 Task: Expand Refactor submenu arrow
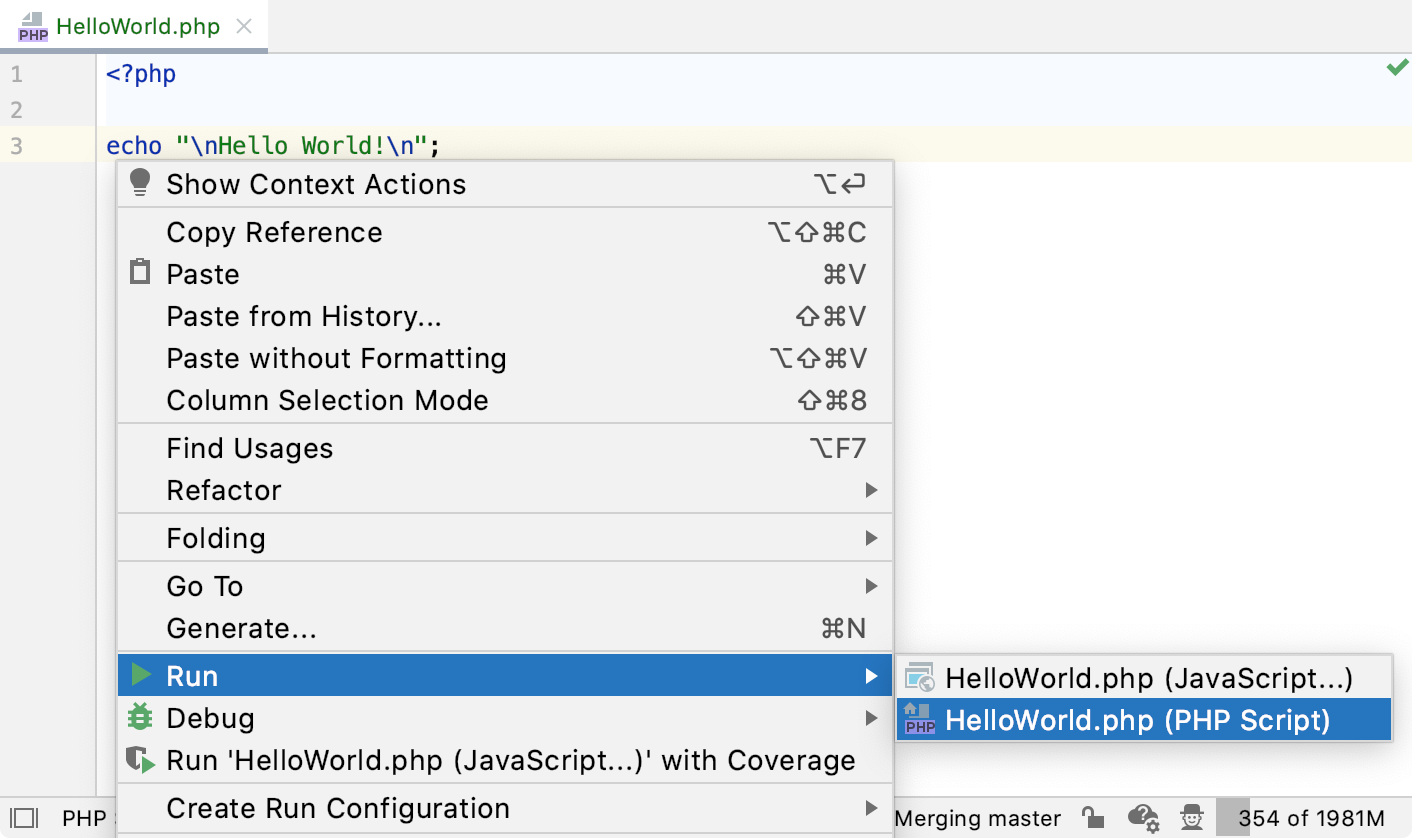(x=872, y=490)
